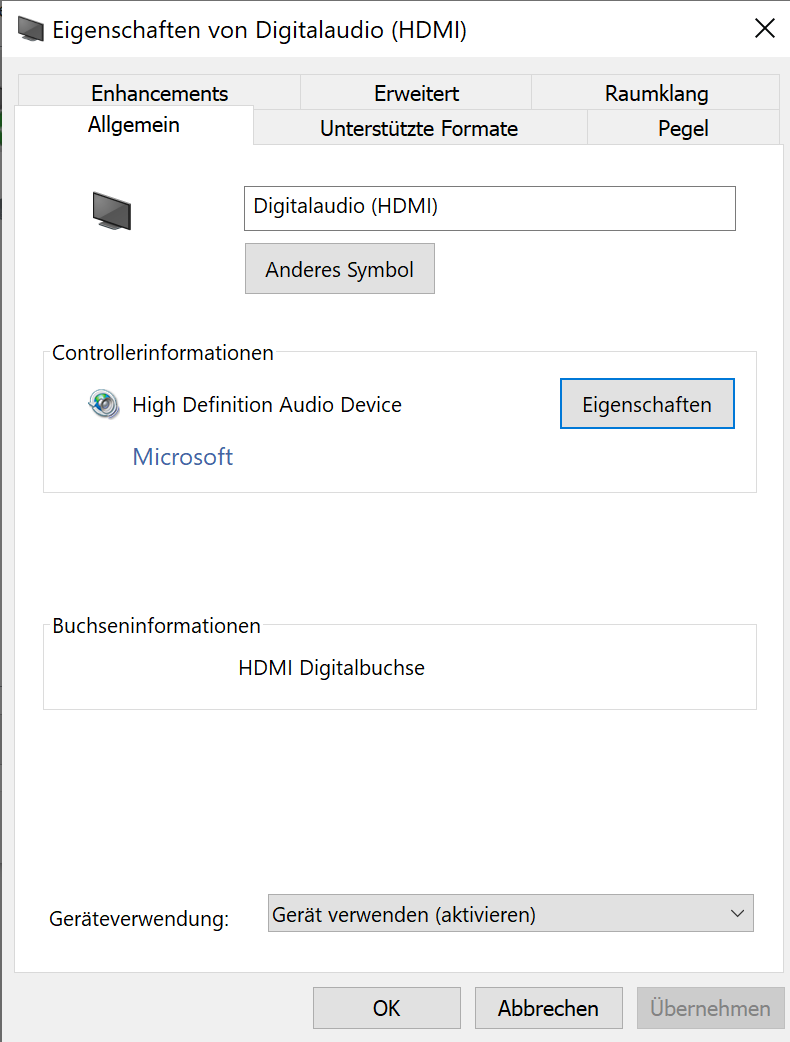Click the monitor icon in title bar
Image resolution: width=790 pixels, height=1042 pixels.
[x=30, y=30]
